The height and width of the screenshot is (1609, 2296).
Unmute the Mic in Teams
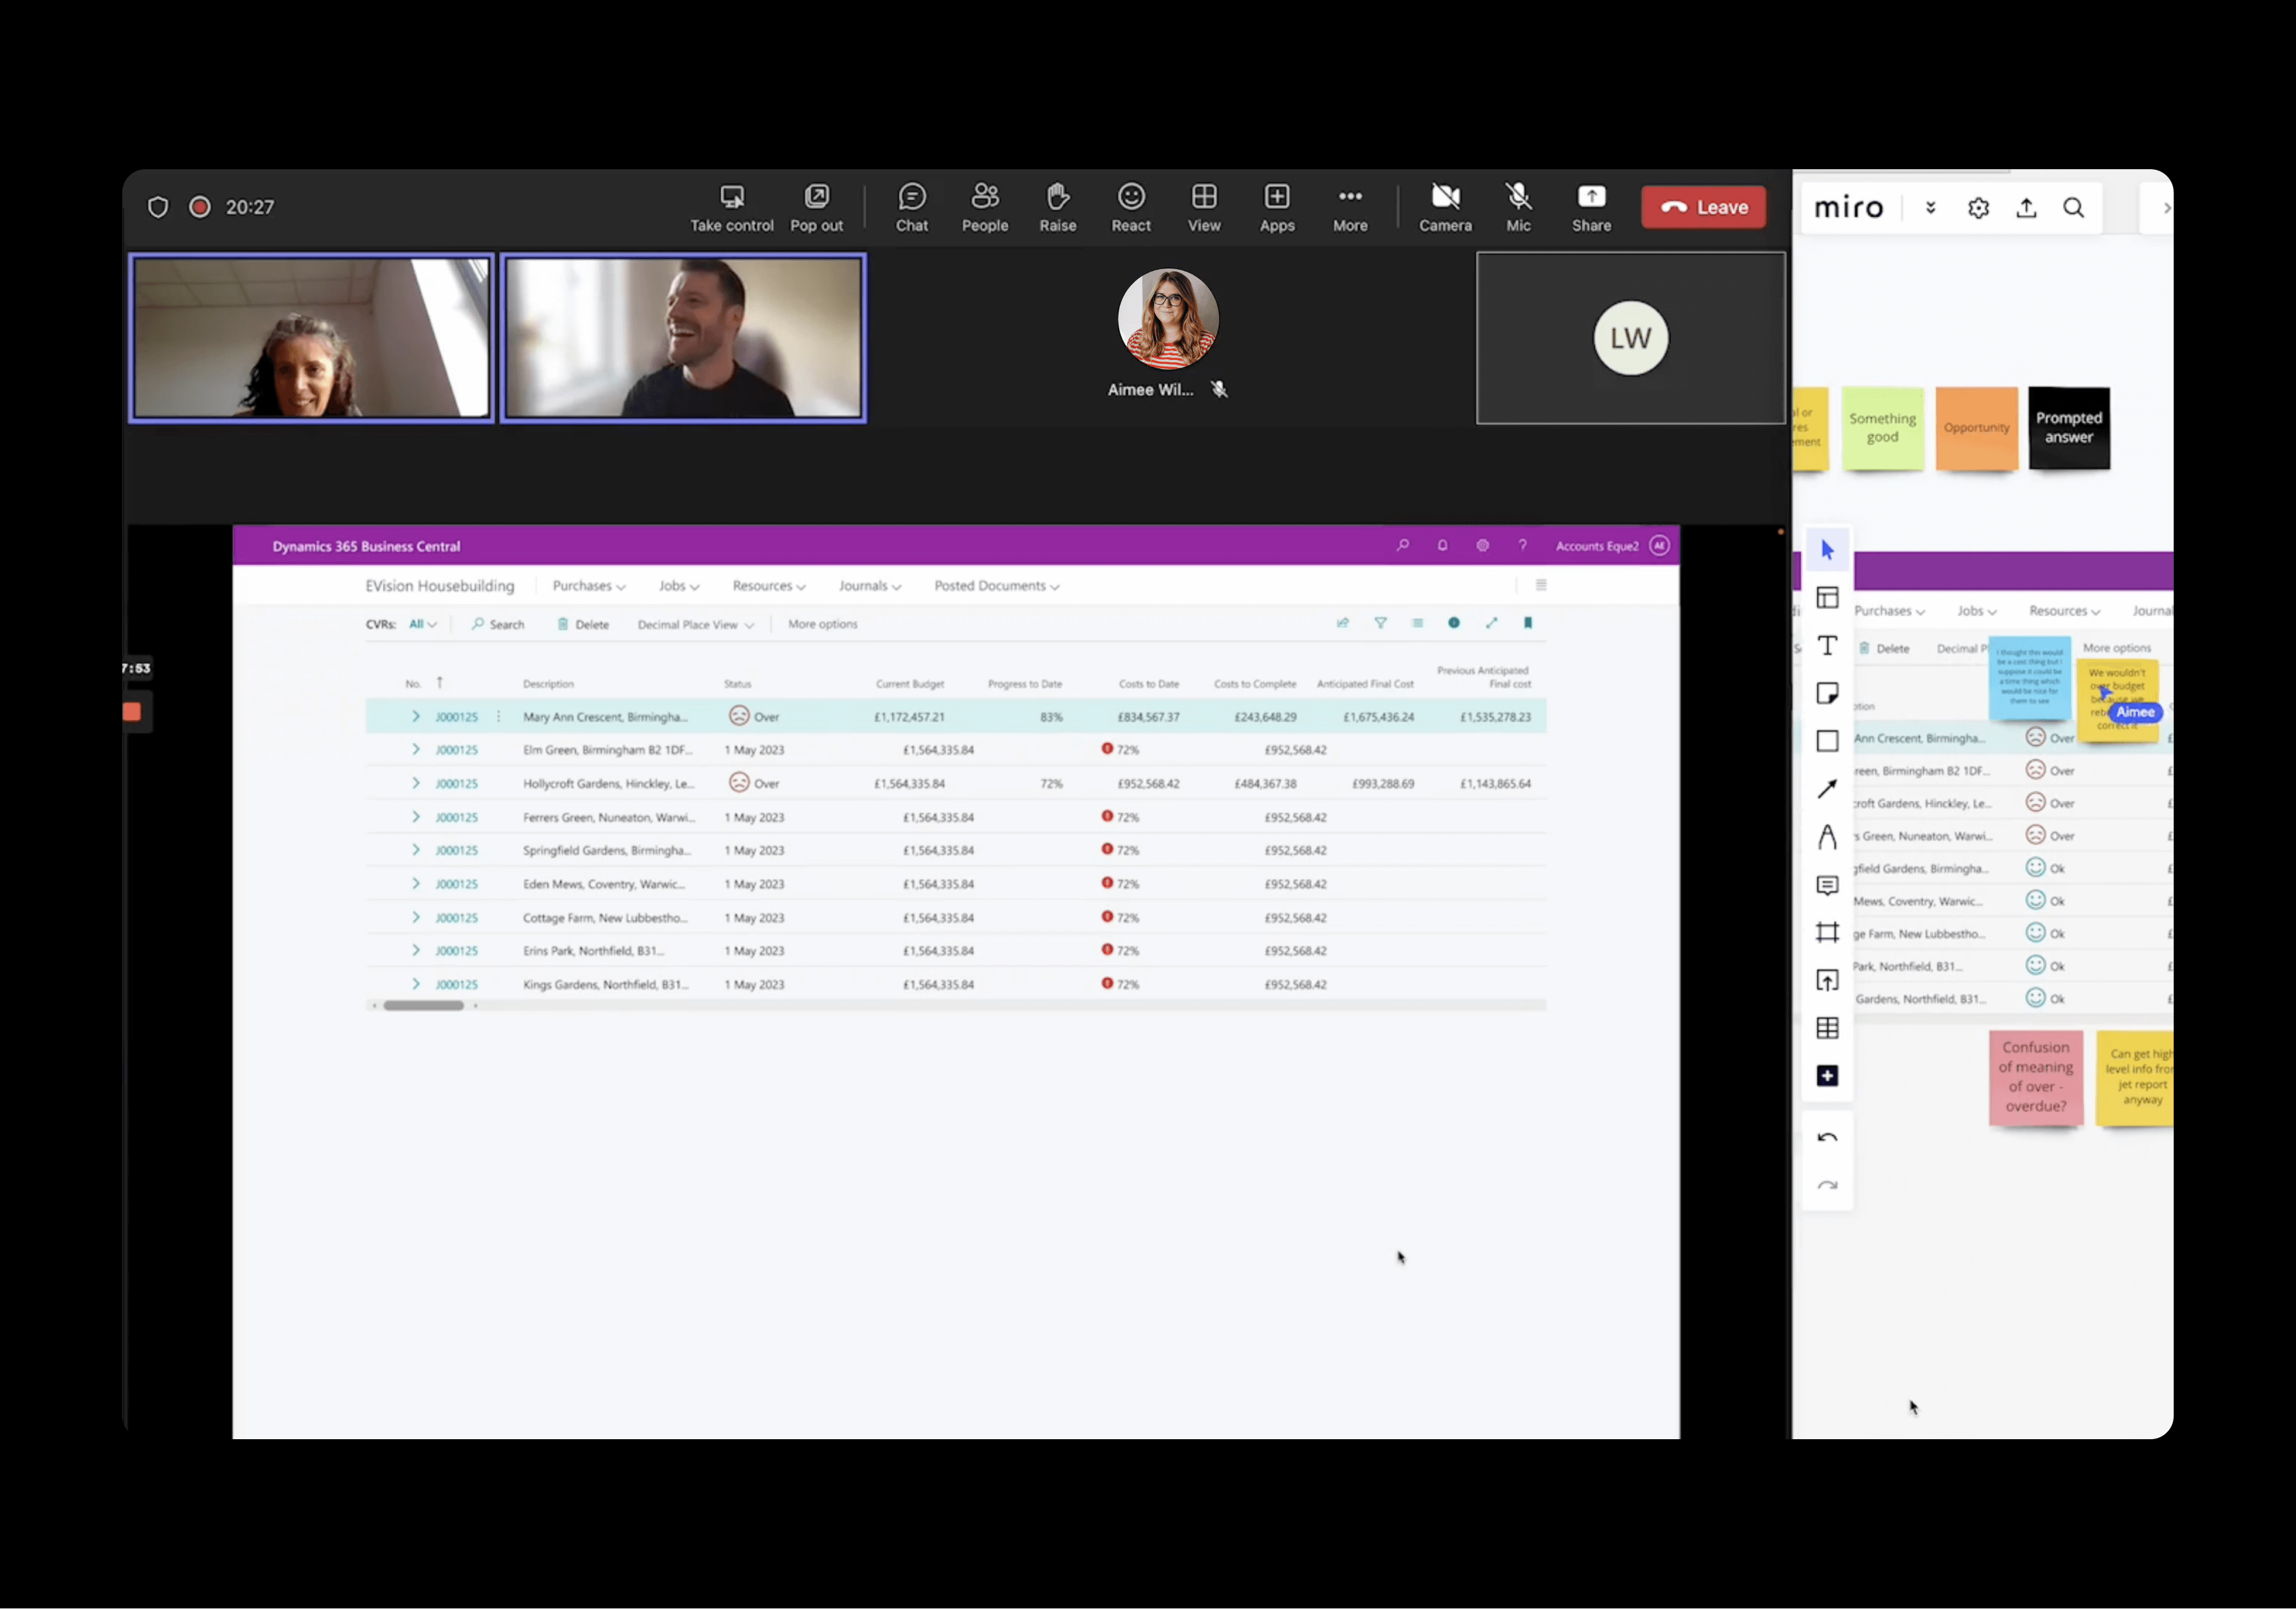click(x=1518, y=207)
